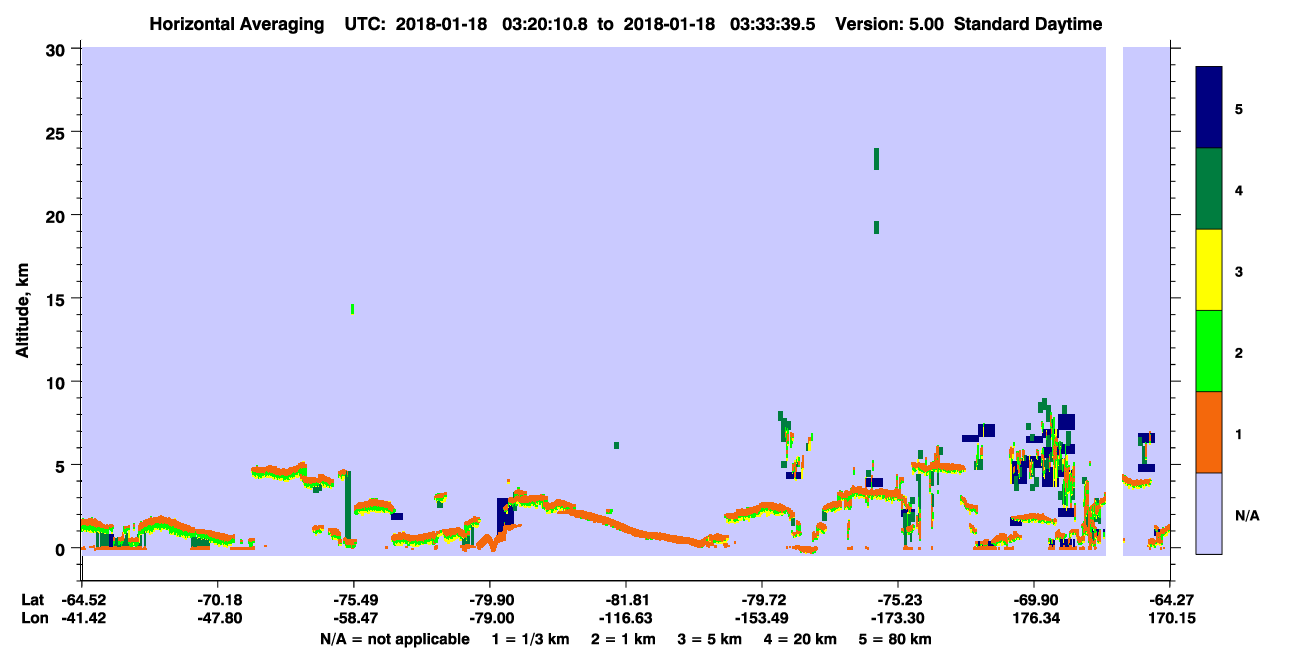This screenshot has height=667, width=1300.
Task: Click the 'N/A = not applicable' legend note
Action: pos(394,639)
